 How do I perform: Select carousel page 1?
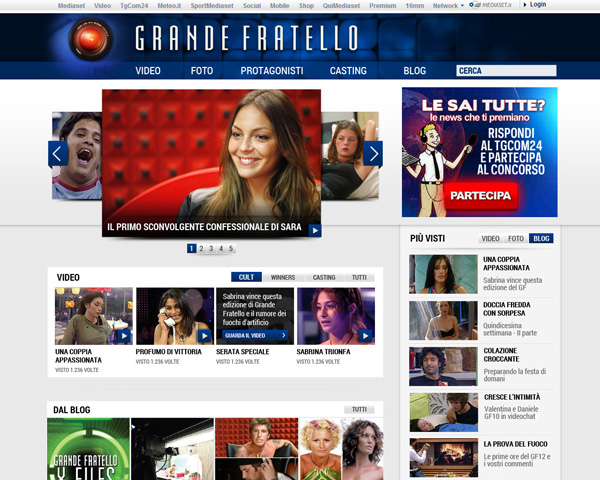point(191,248)
